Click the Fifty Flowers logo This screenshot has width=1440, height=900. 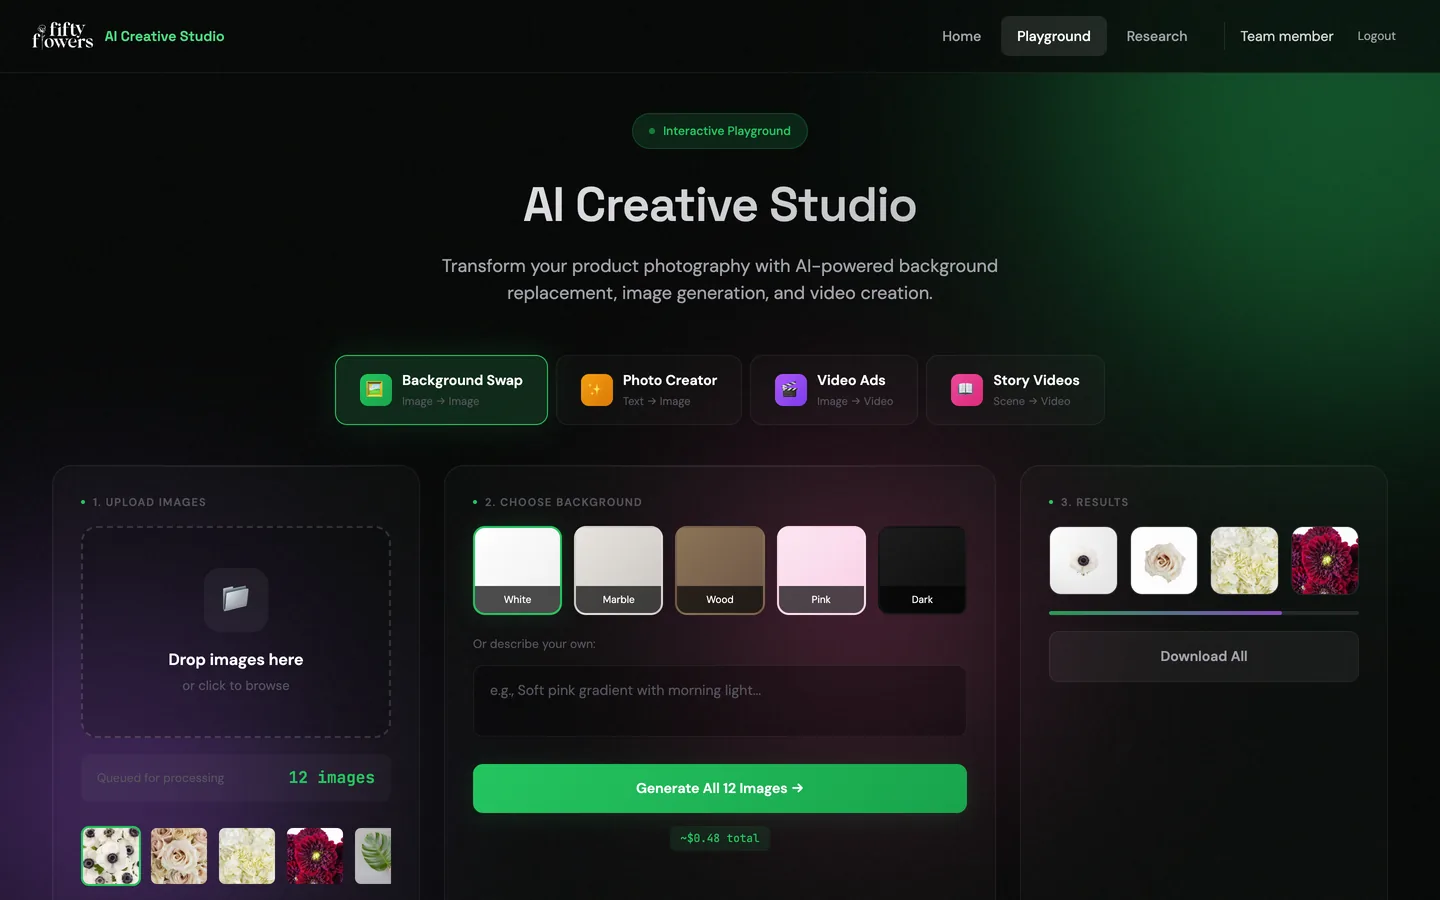(x=63, y=36)
